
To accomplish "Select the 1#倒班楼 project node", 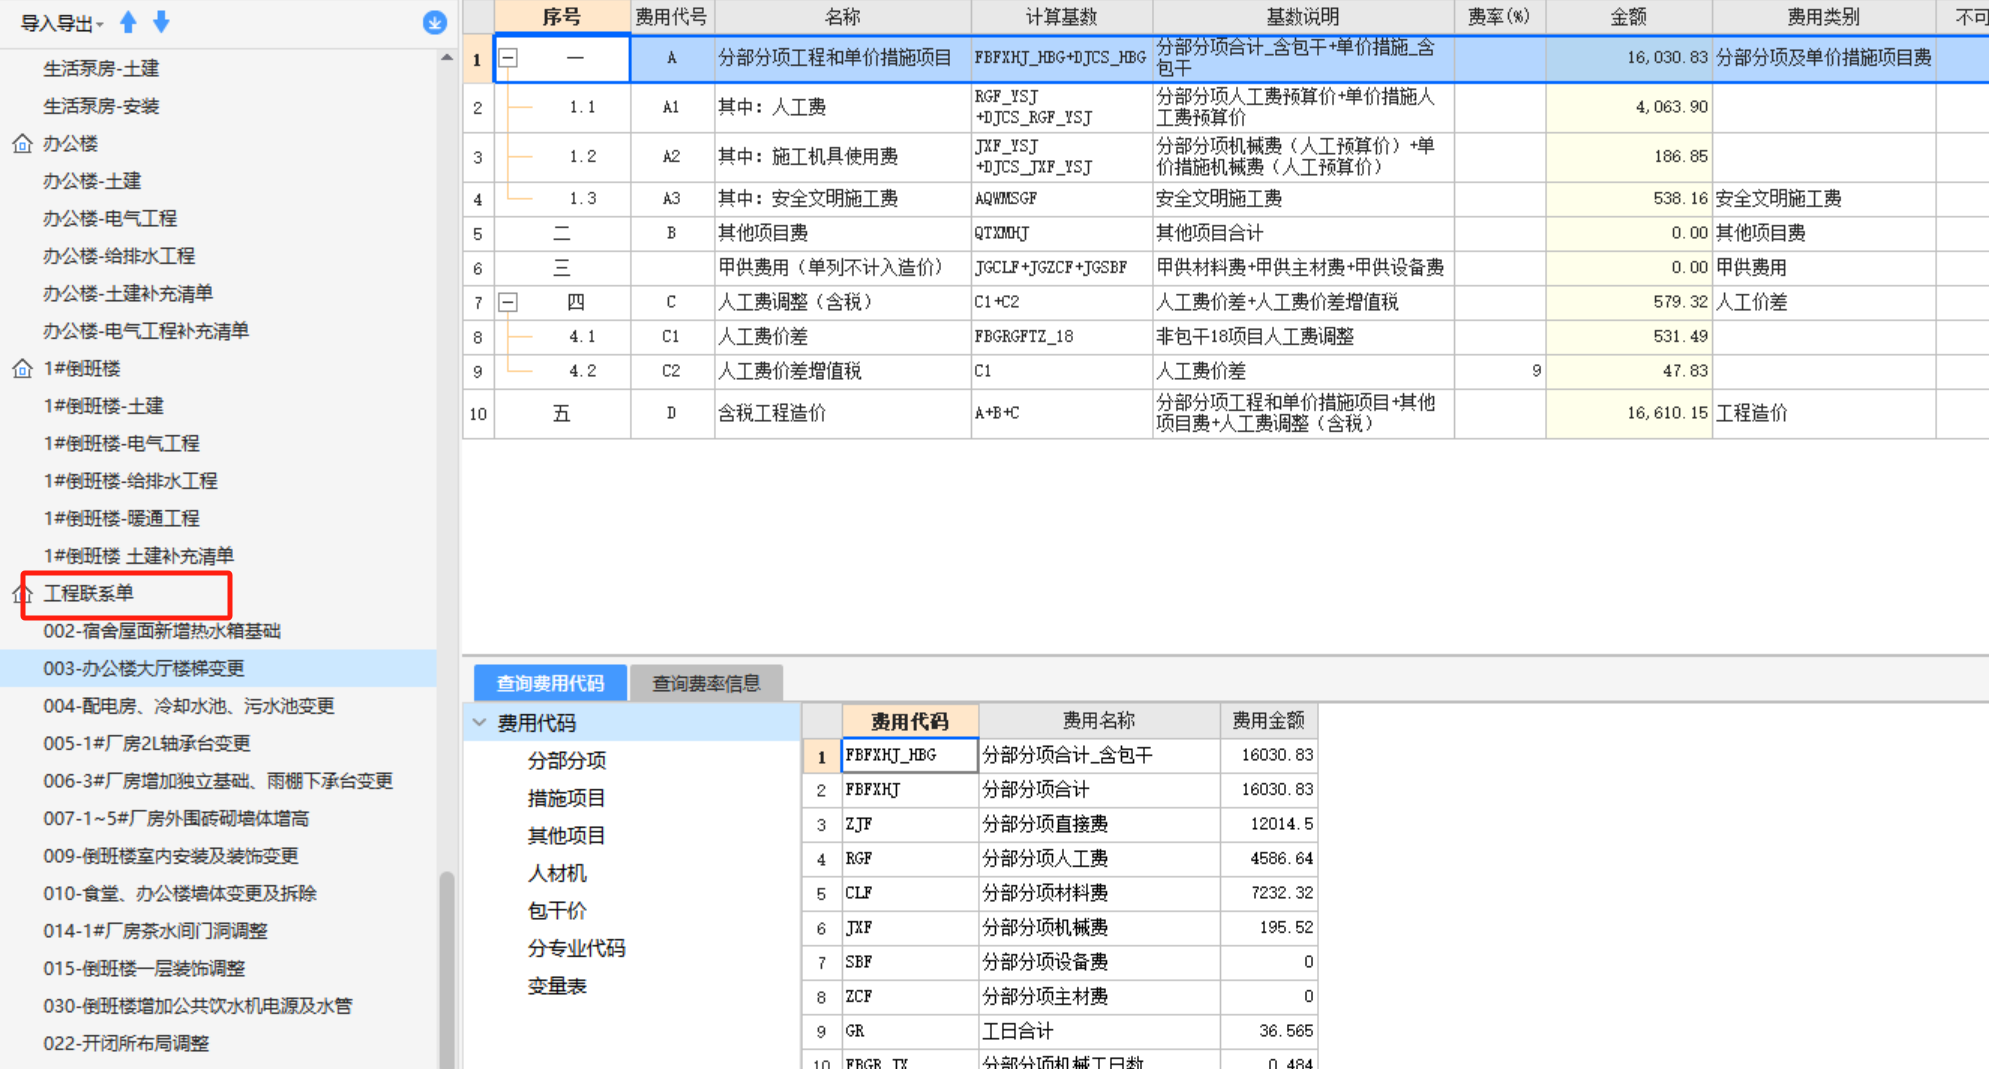I will (81, 369).
